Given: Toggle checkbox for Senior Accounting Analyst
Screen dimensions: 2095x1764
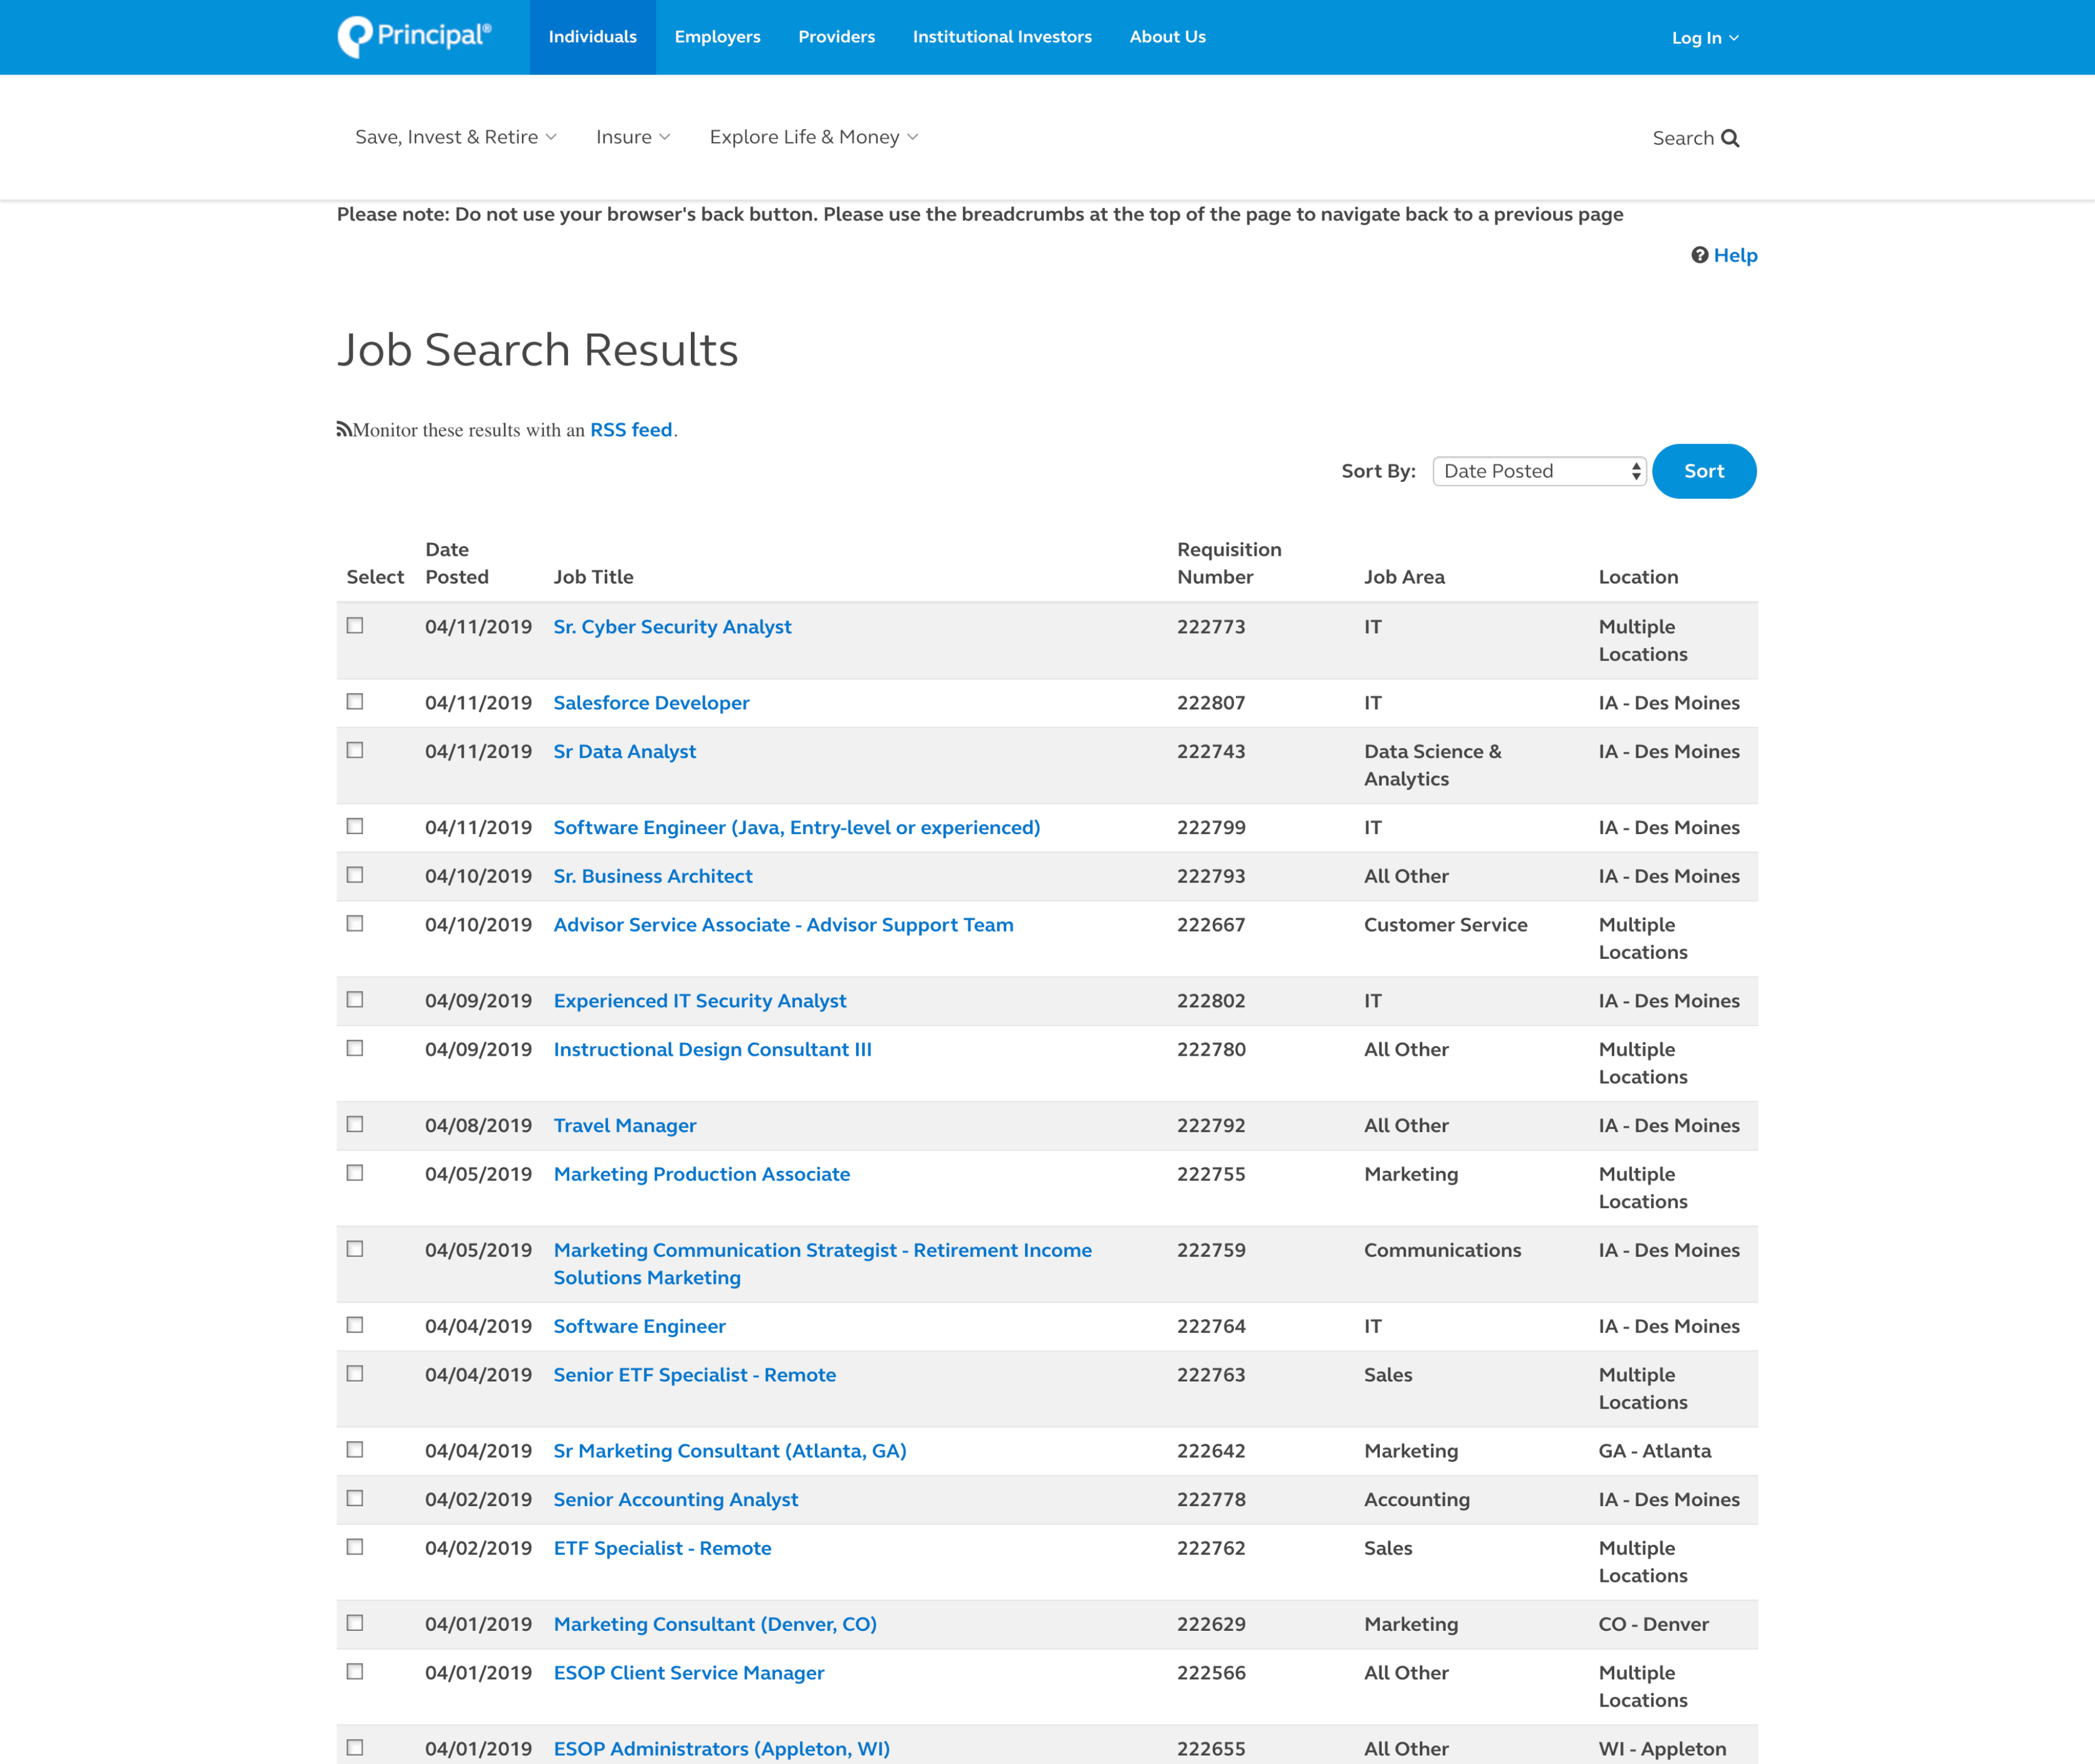Looking at the screenshot, I should 355,1498.
